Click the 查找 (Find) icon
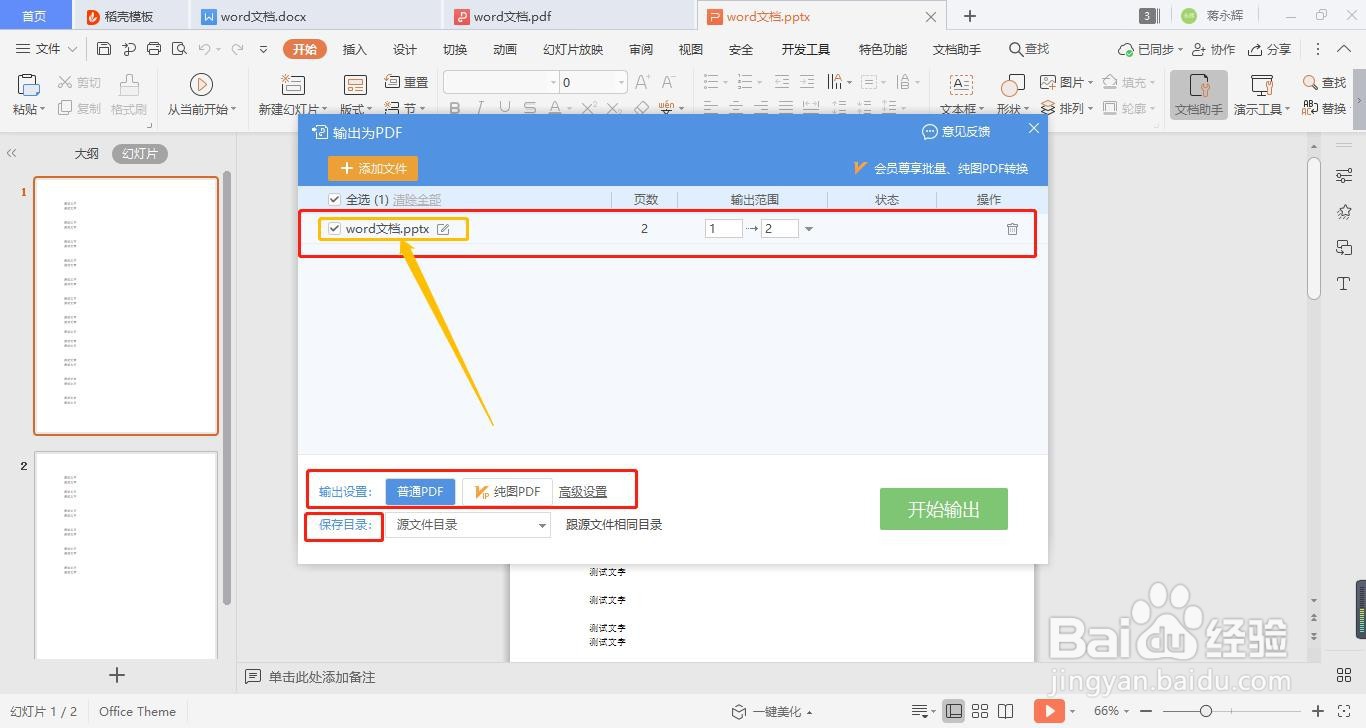The height and width of the screenshot is (728, 1366). pos(1327,84)
